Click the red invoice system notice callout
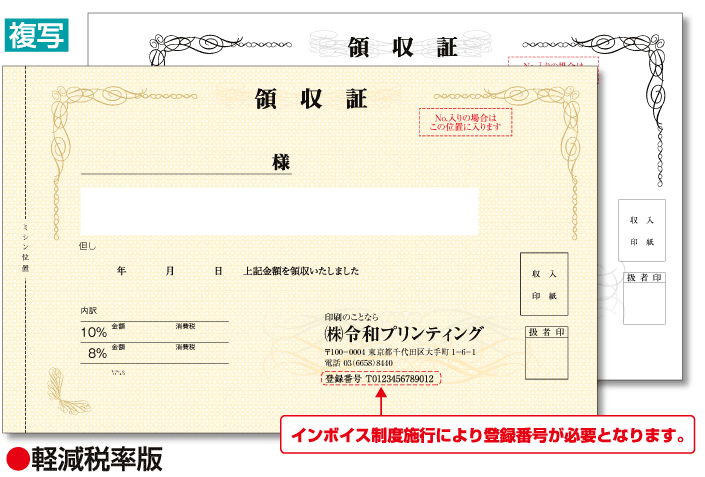This screenshot has height=477, width=705. pyautogui.click(x=487, y=435)
